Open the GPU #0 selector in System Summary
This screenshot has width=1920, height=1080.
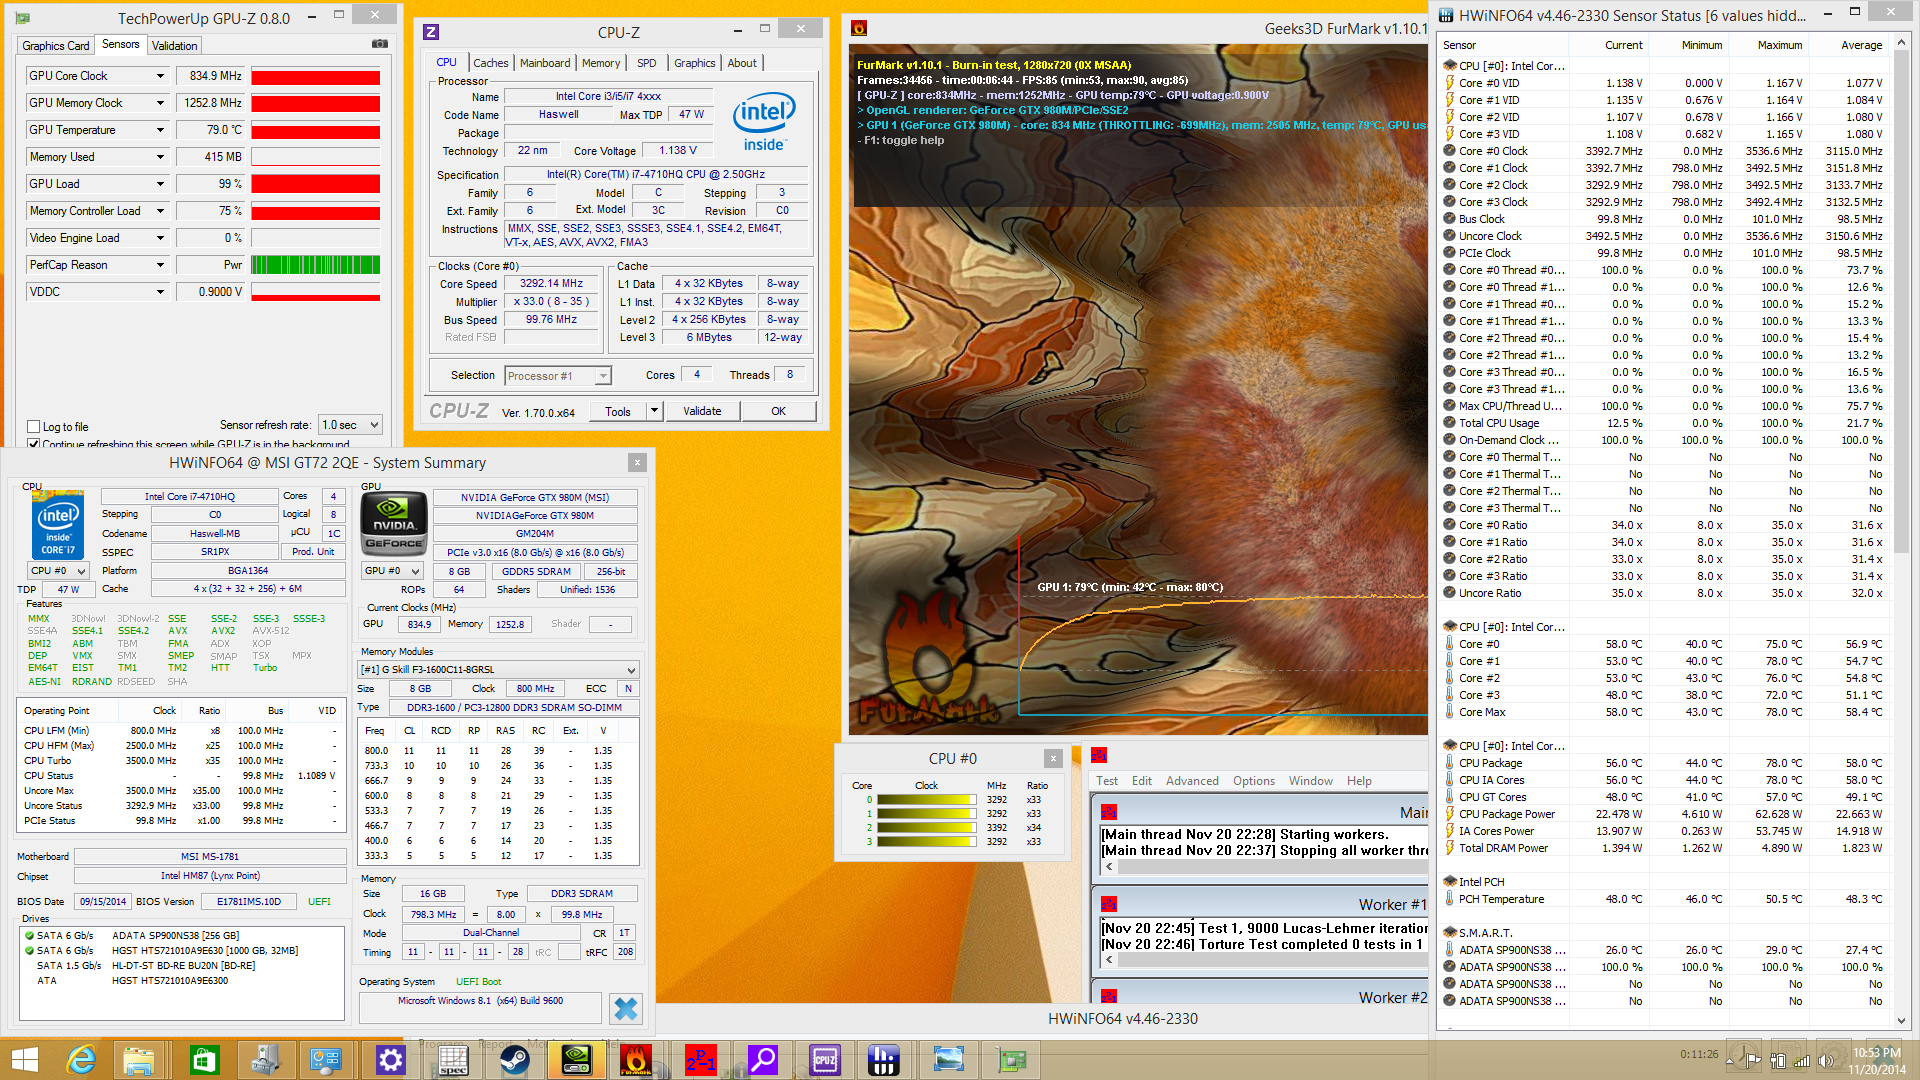(x=392, y=571)
